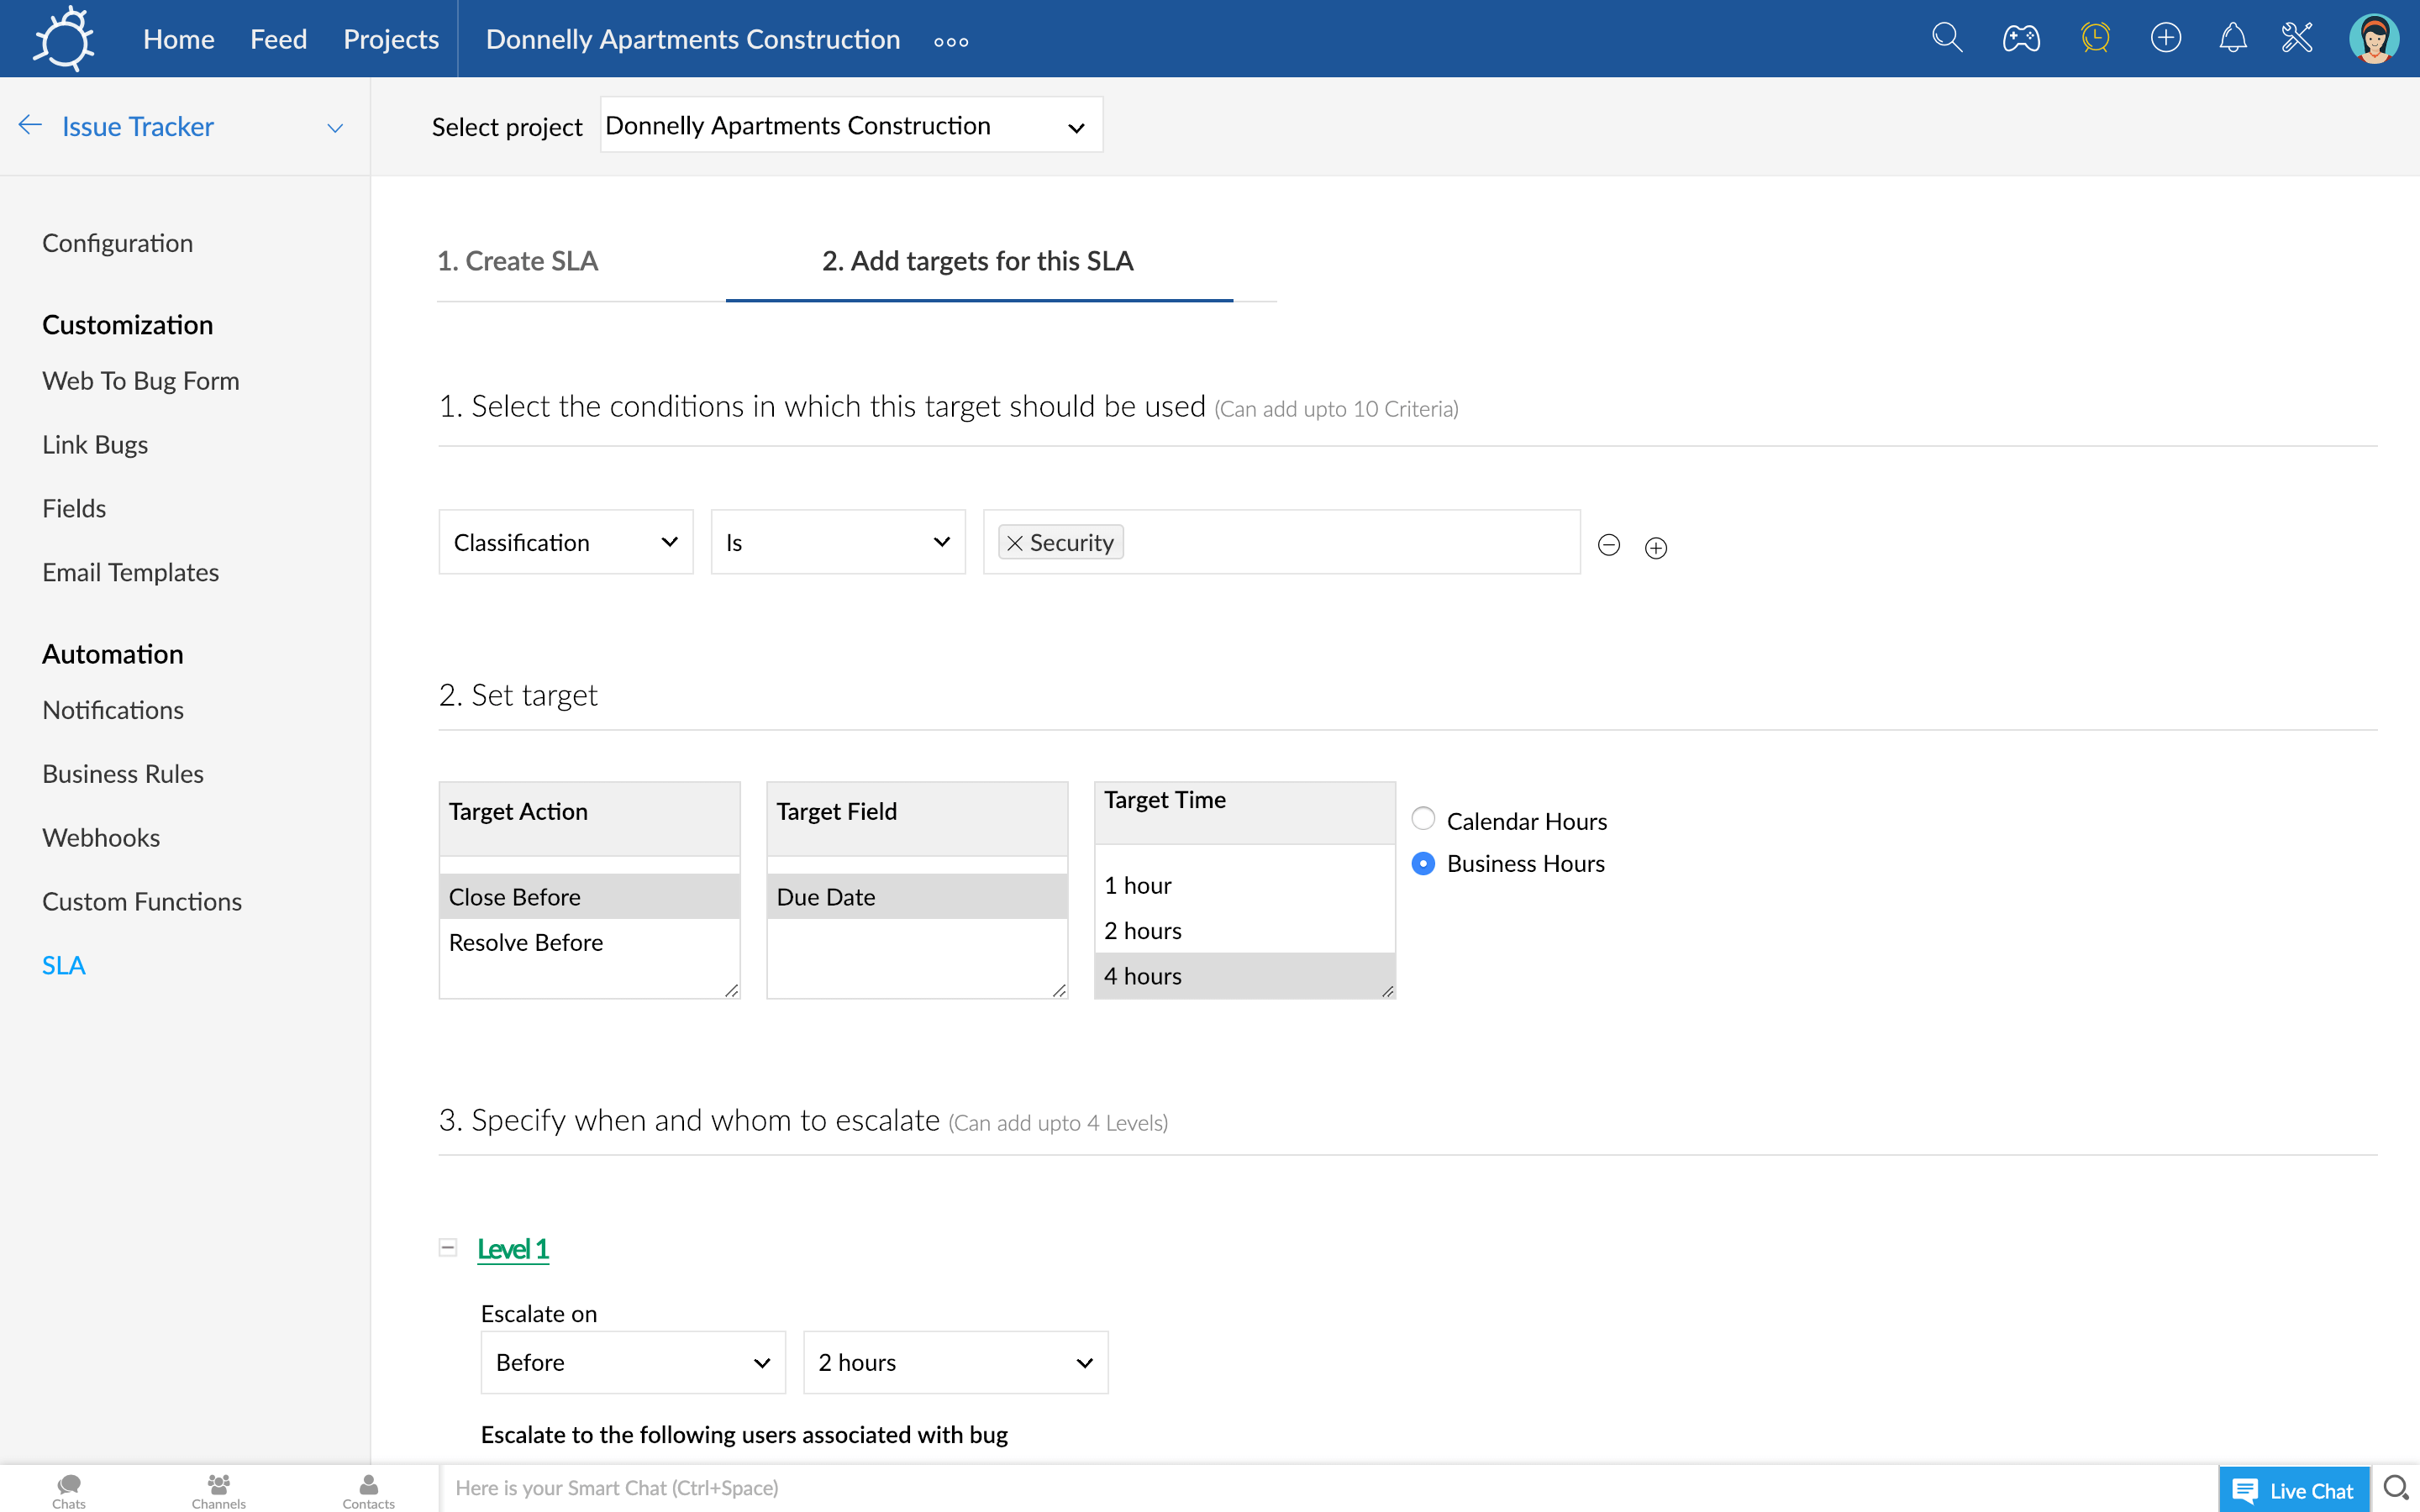Open the setup tools wrench icon
Image resolution: width=2420 pixels, height=1512 pixels.
pos(2297,38)
